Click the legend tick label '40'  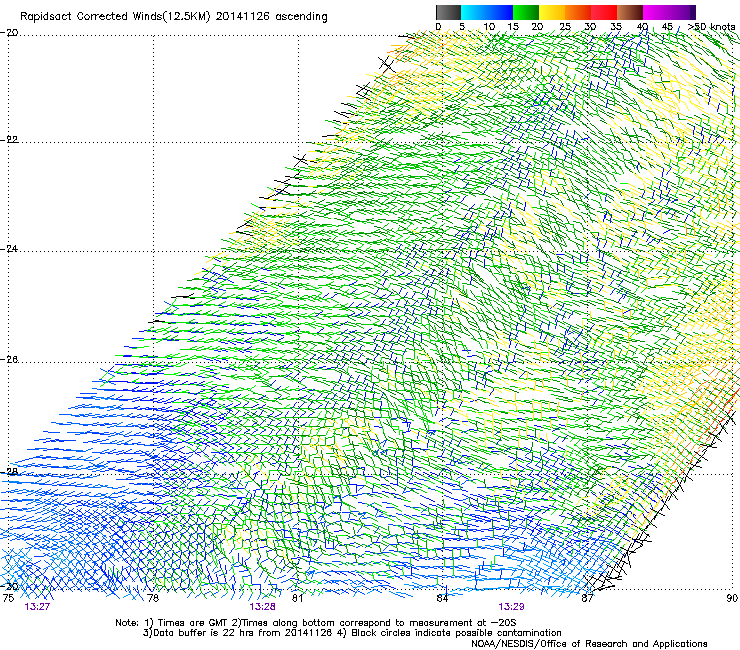(642, 27)
